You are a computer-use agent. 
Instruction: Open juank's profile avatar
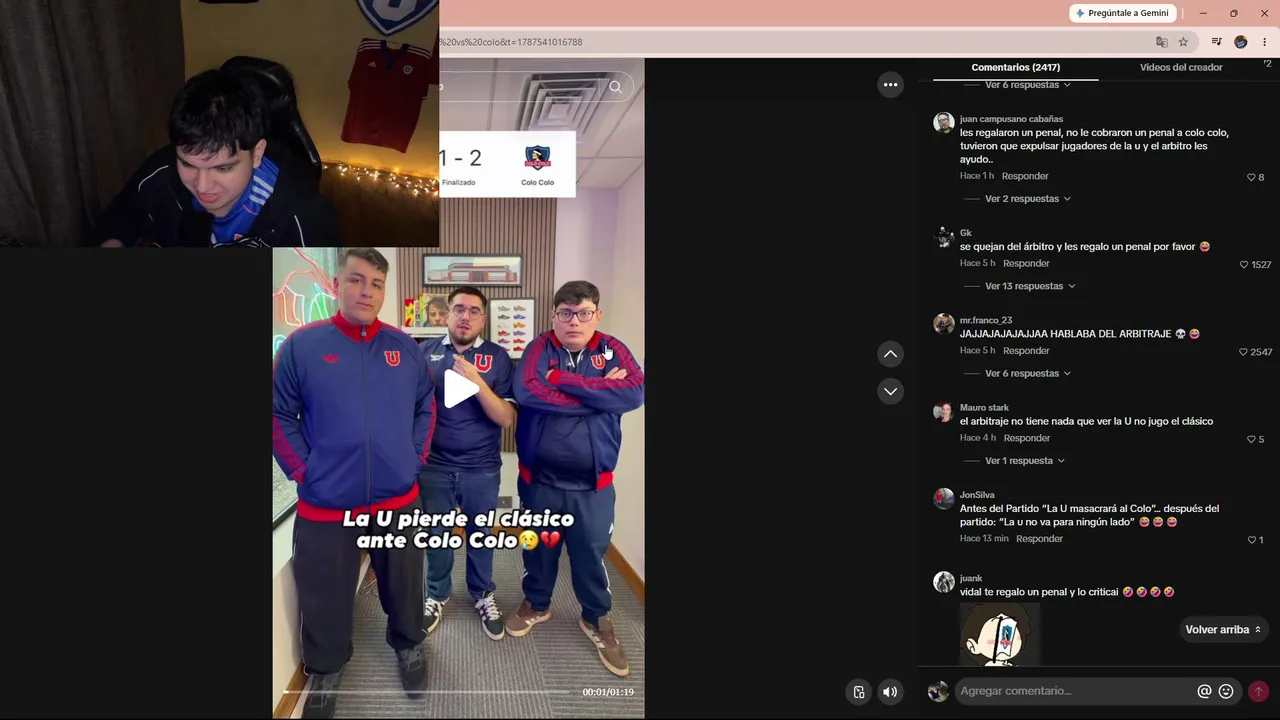tap(944, 582)
